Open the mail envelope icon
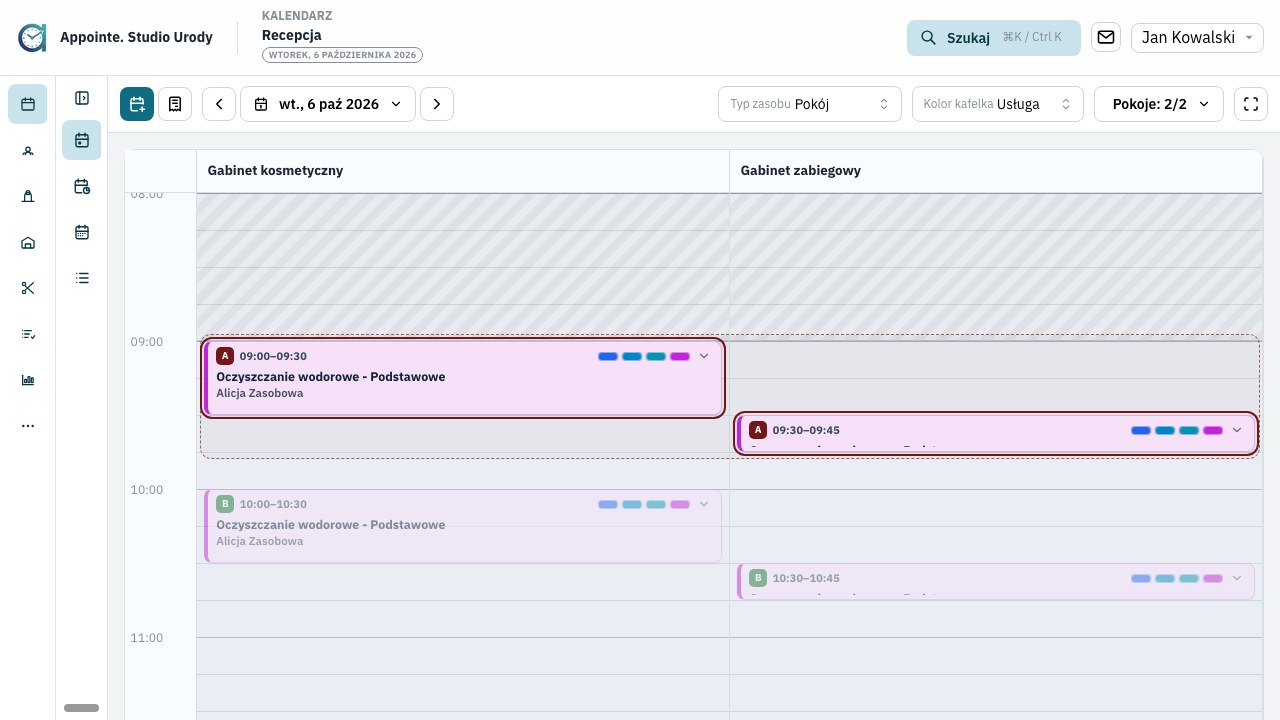The image size is (1280, 720). click(x=1106, y=37)
